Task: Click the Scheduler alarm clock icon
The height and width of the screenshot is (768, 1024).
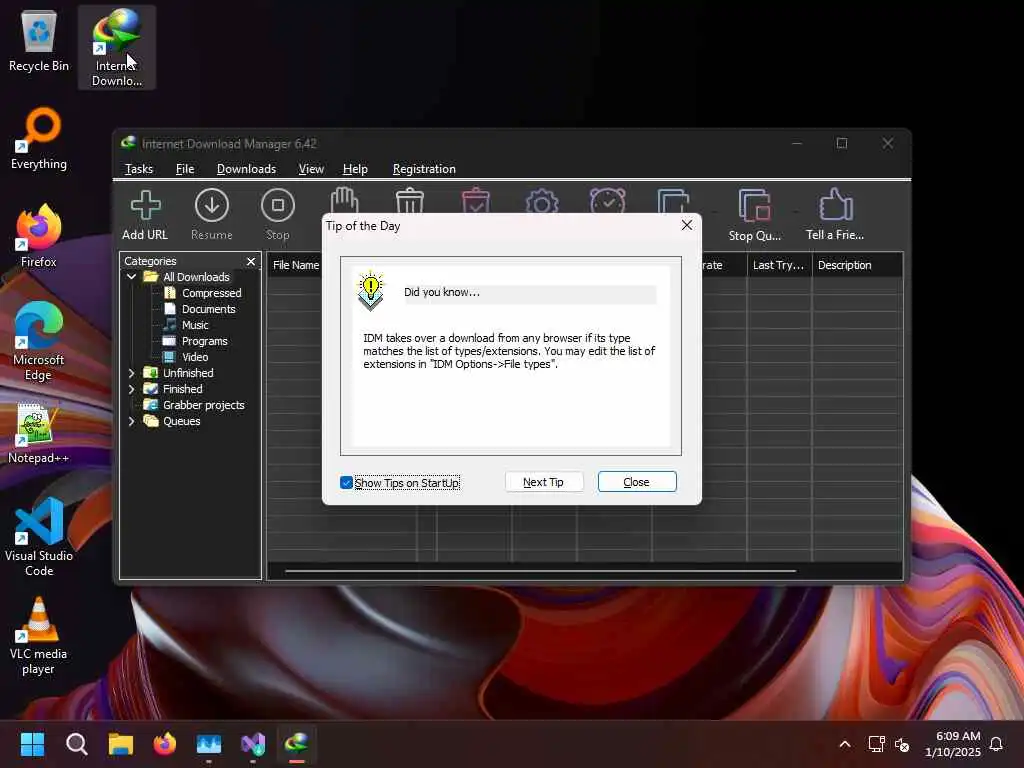Action: coord(607,200)
